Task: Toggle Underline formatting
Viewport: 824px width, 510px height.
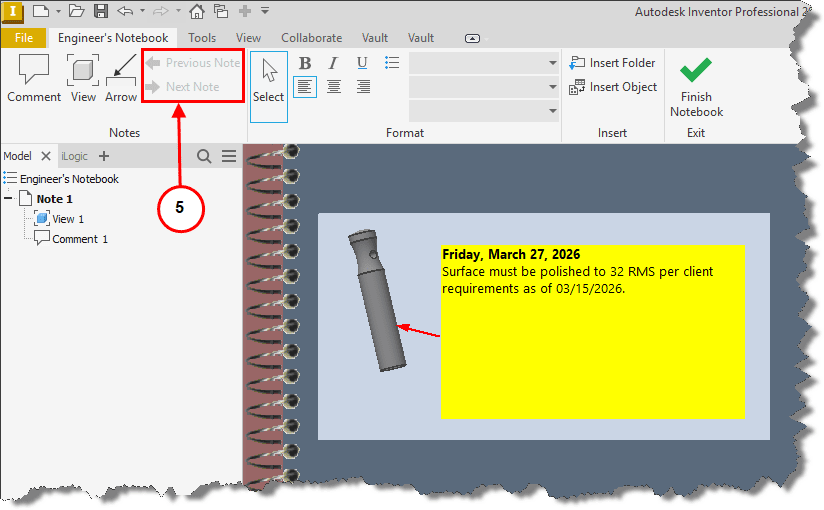Action: click(362, 63)
